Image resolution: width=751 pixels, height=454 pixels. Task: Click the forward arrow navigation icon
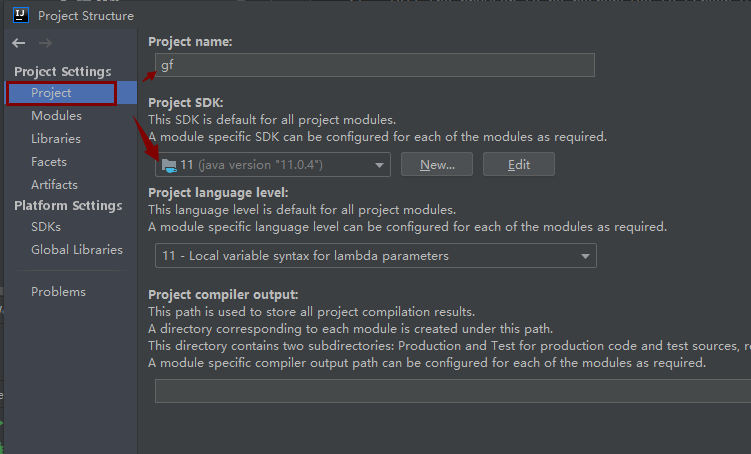coord(46,43)
